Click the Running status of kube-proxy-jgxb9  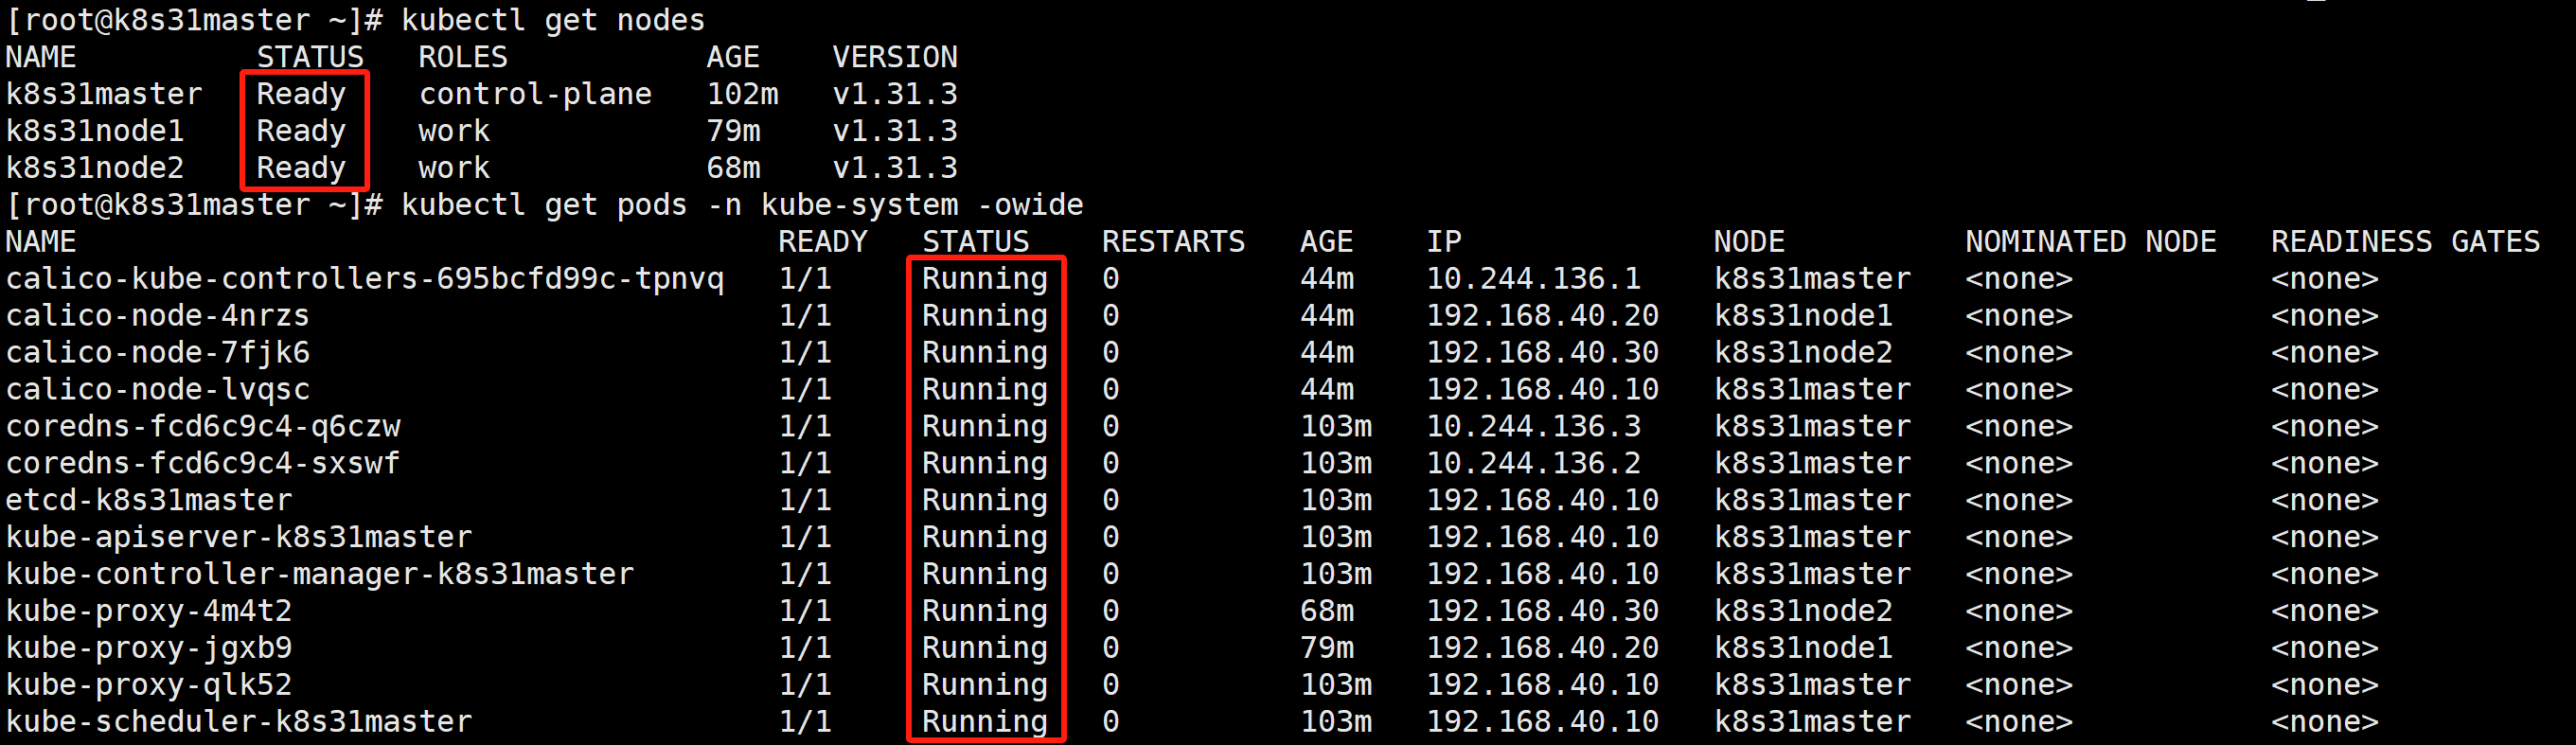pos(985,648)
